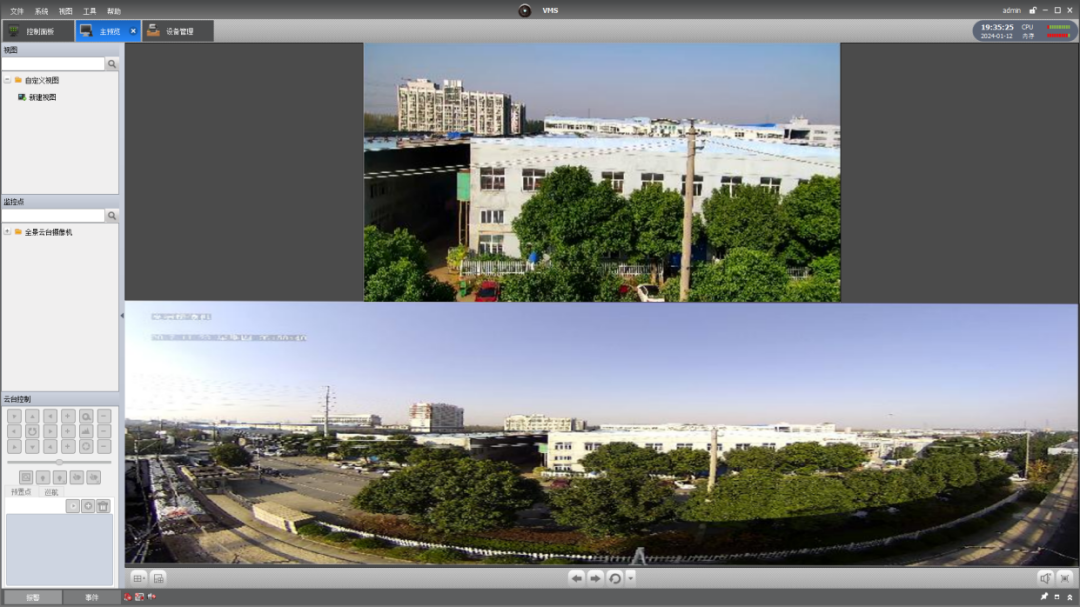Expand the 全景云台摄像机 tree node
1080x607 pixels.
[8, 232]
